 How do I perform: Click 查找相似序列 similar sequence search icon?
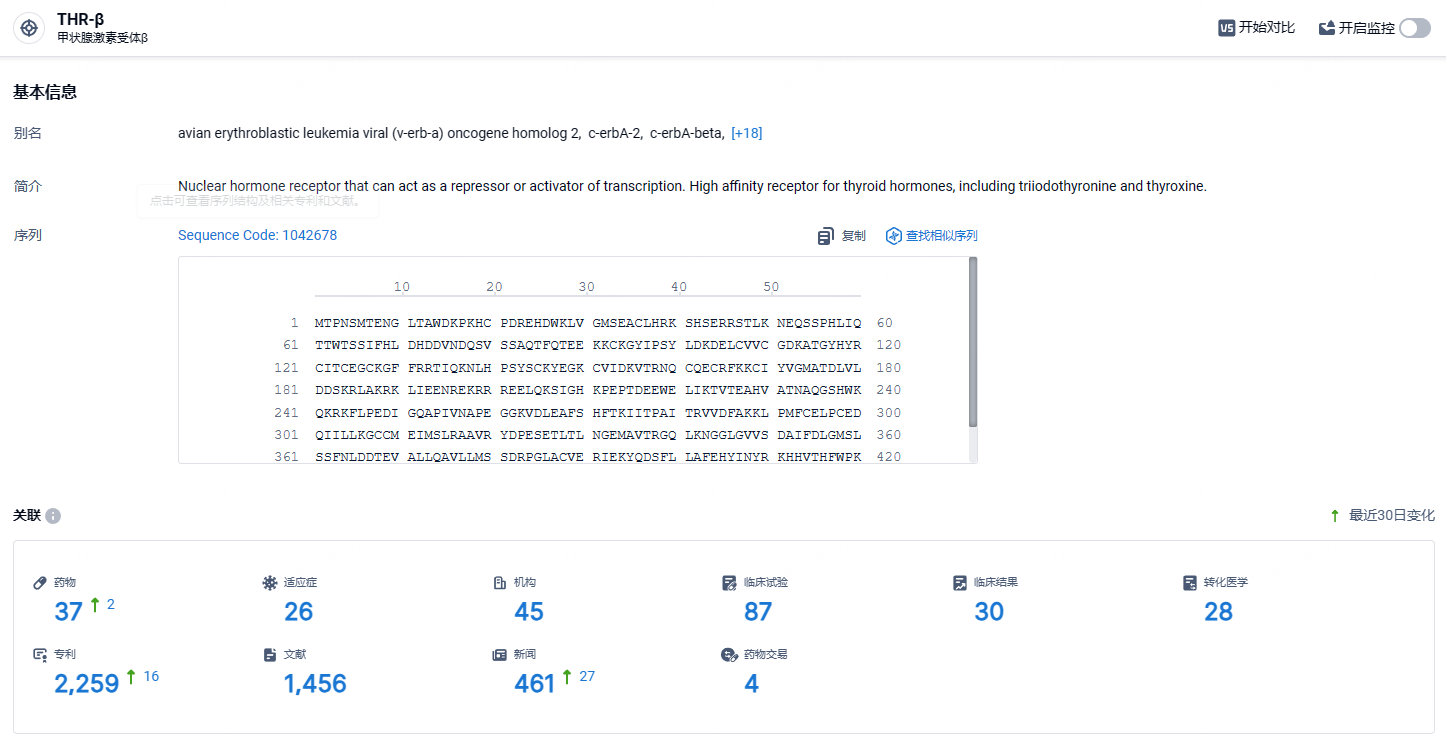[x=894, y=236]
